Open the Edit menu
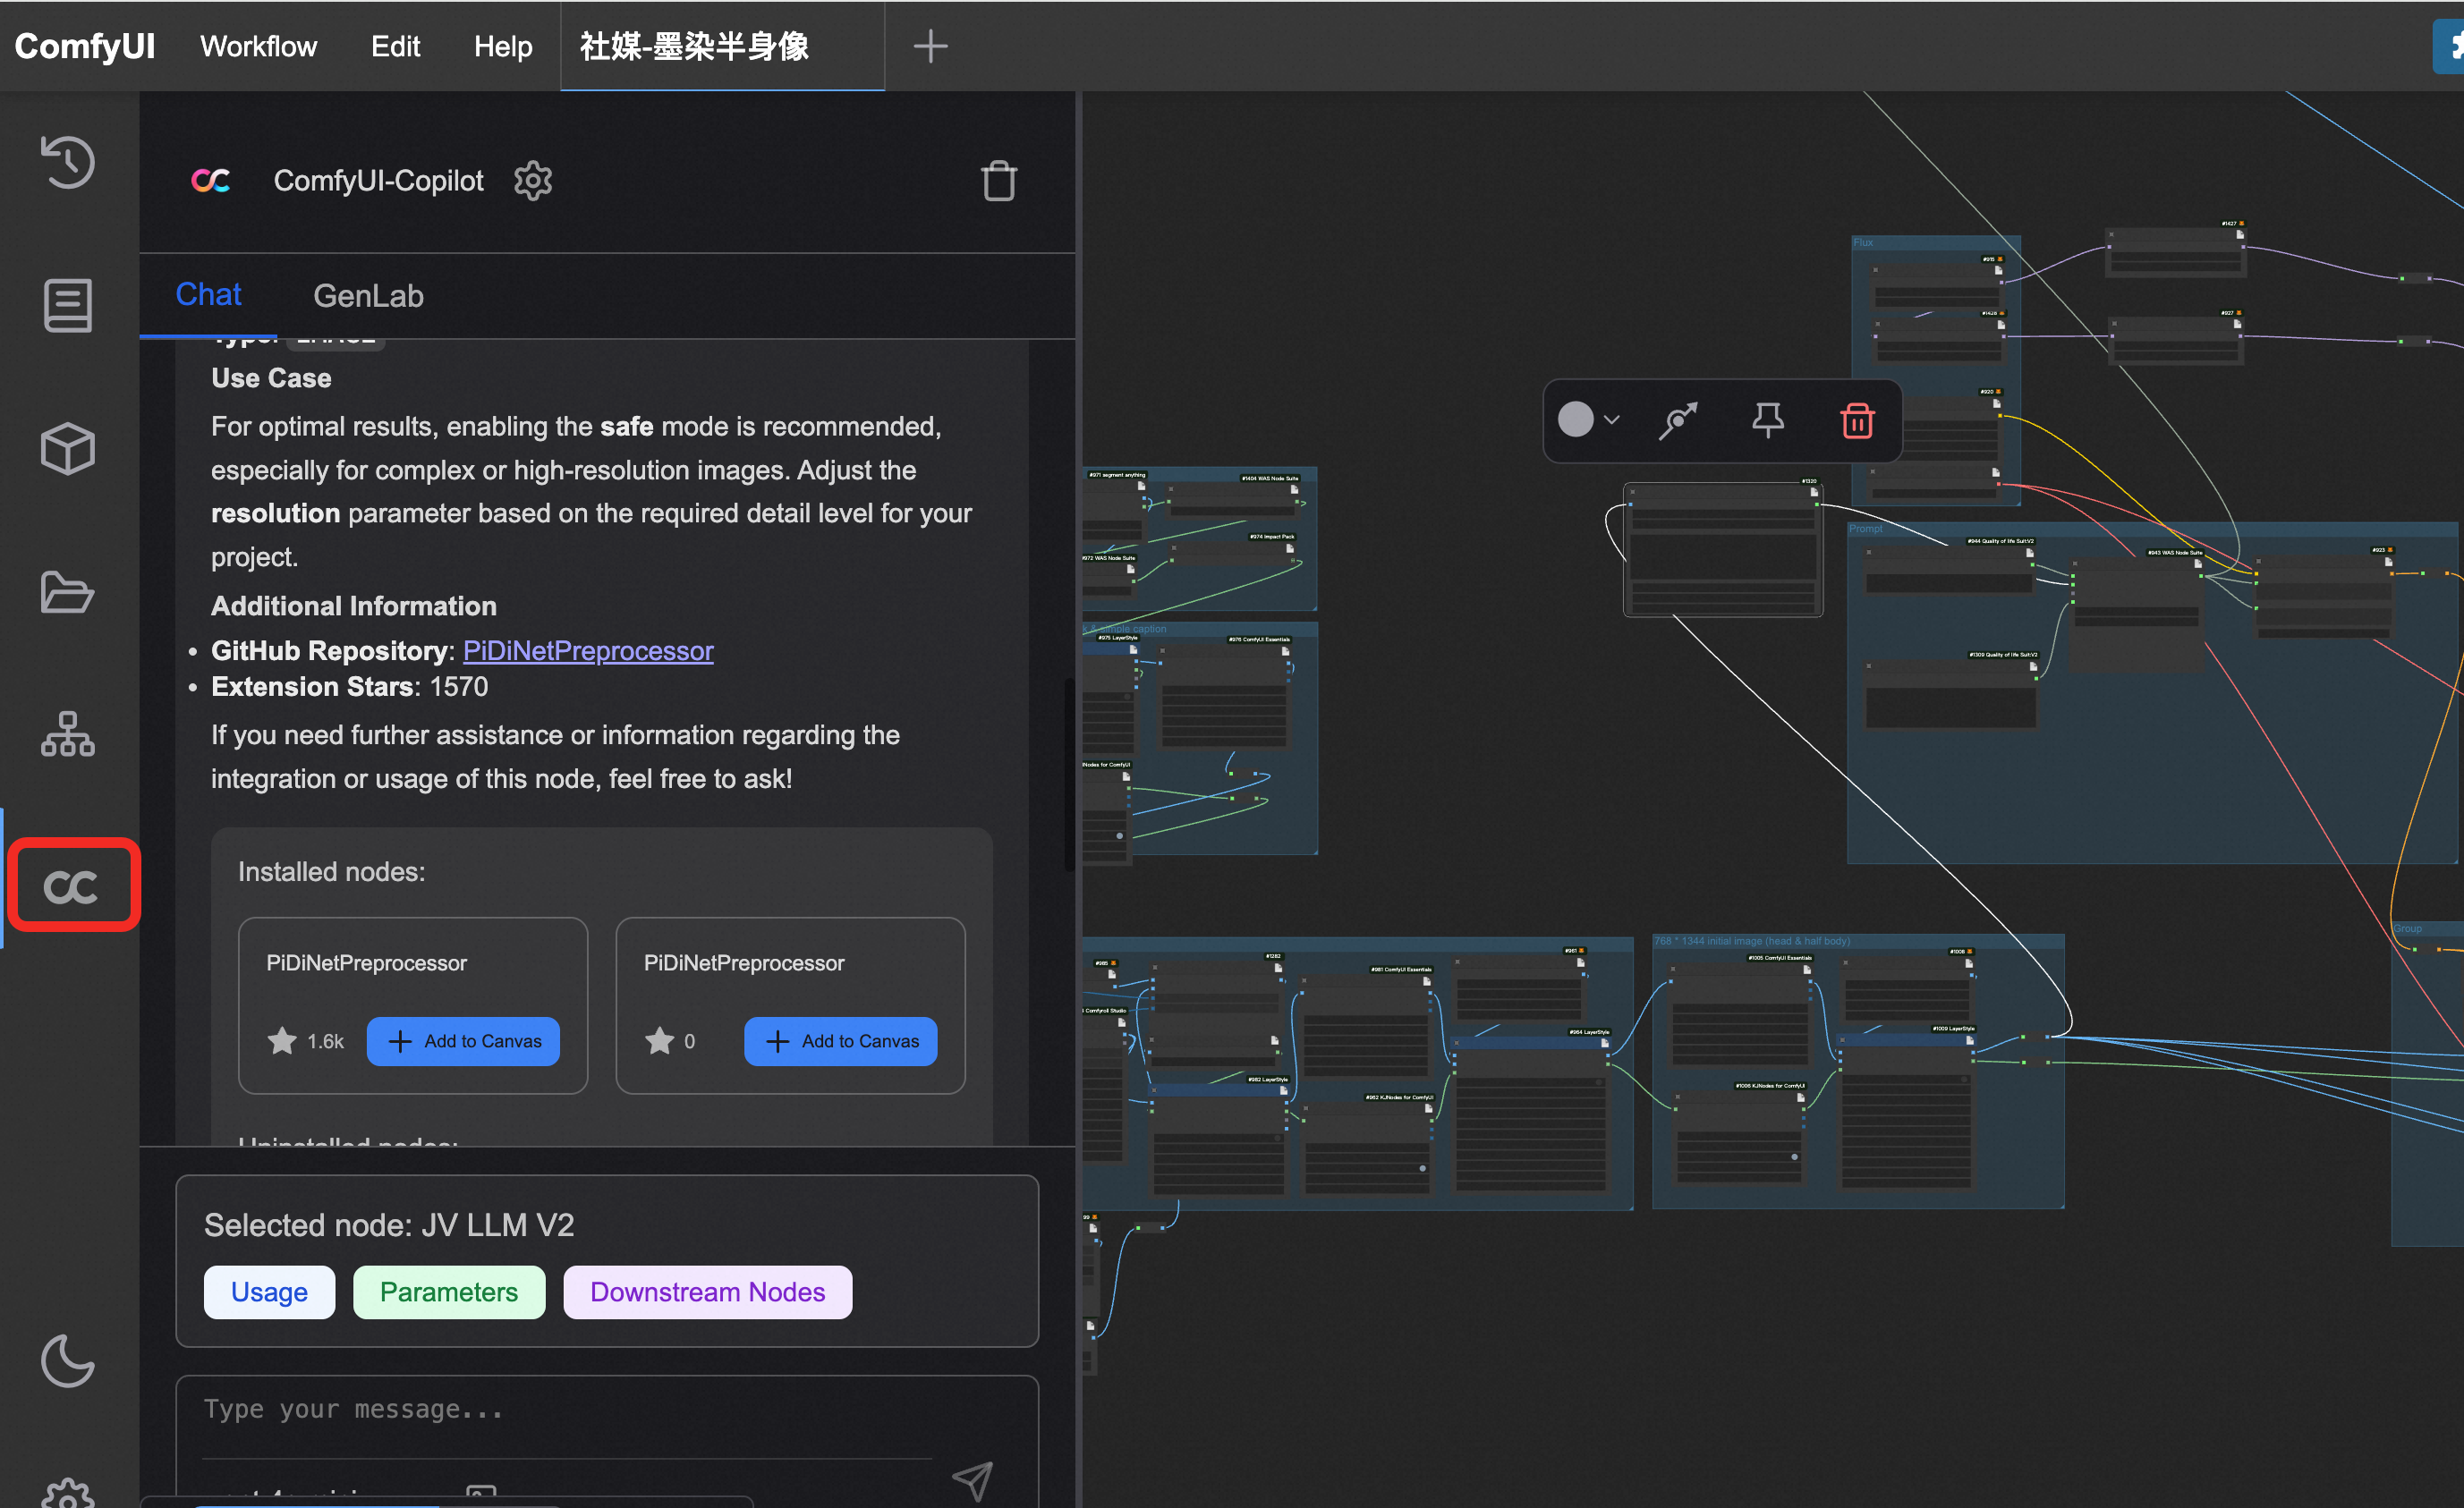Viewport: 2464px width, 1508px height. (x=395, y=47)
